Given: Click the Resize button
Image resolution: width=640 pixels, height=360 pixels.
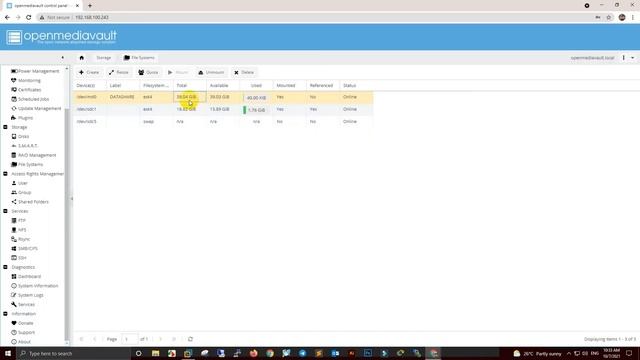Looking at the screenshot, I should point(119,72).
